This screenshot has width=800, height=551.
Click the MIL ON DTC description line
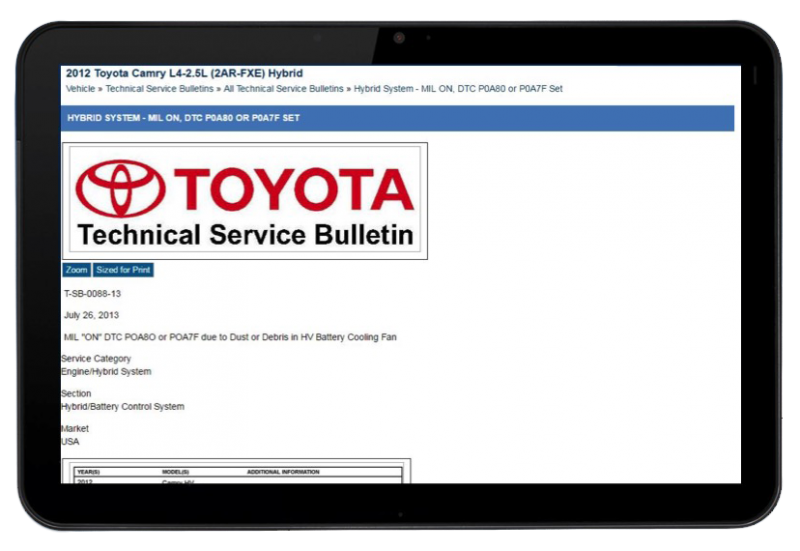(230, 337)
